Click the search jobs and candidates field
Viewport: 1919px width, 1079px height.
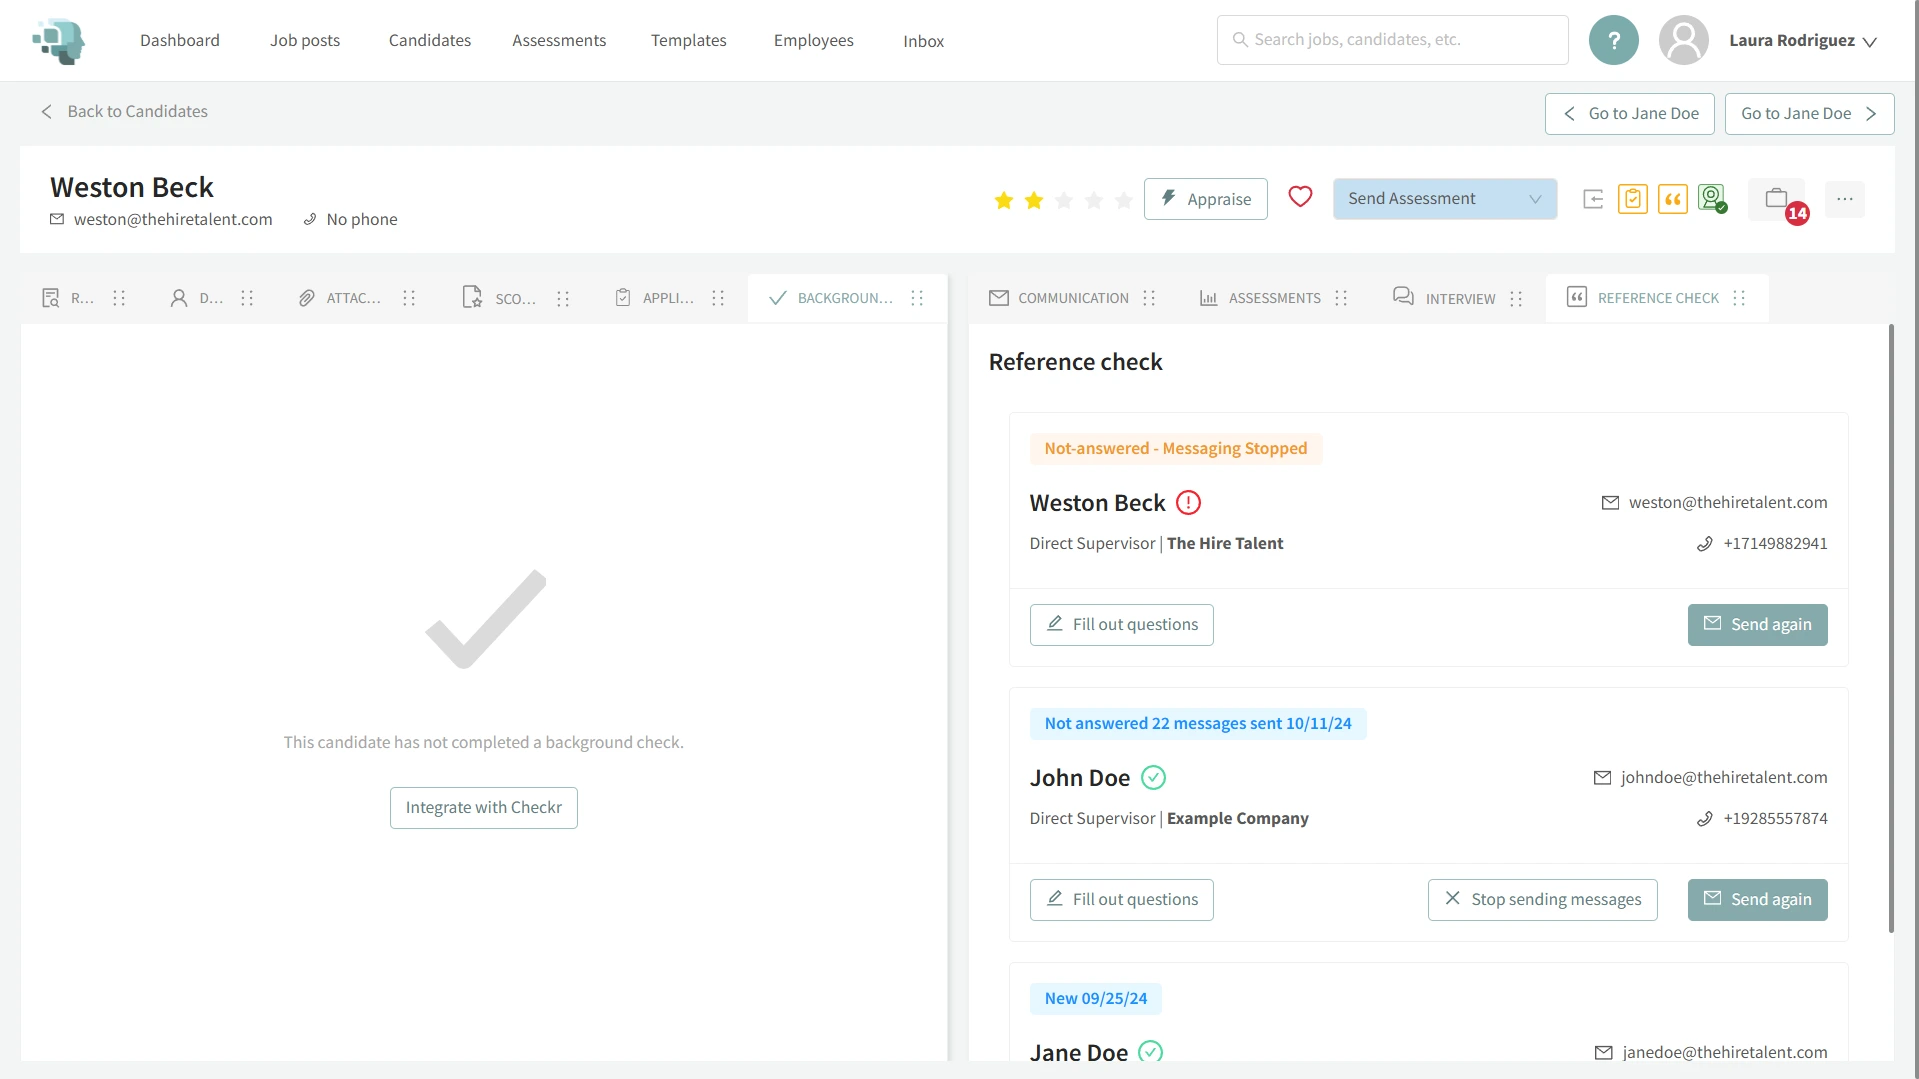[1392, 40]
